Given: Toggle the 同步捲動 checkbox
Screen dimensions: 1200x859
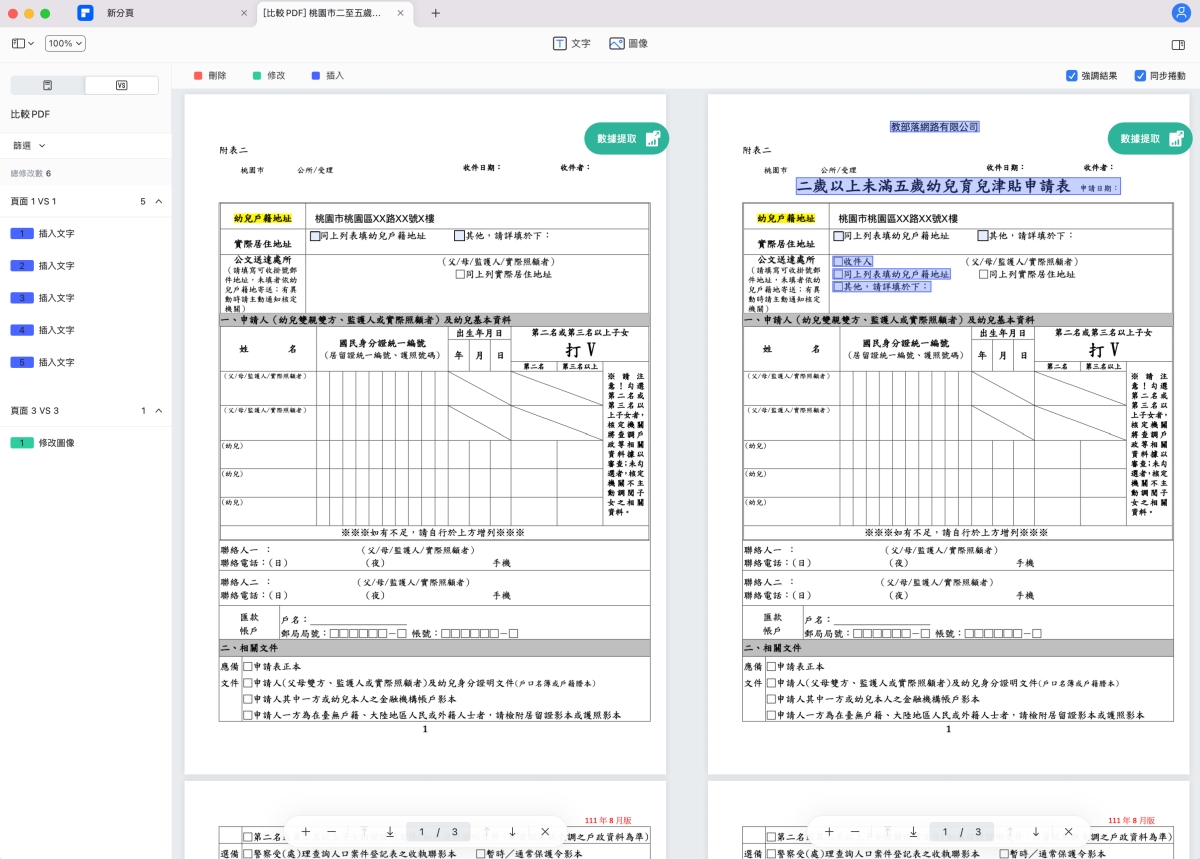Looking at the screenshot, I should click(x=1140, y=76).
